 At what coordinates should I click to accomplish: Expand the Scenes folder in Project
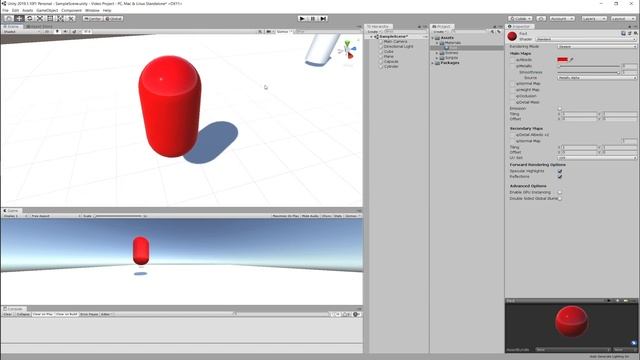(x=437, y=53)
